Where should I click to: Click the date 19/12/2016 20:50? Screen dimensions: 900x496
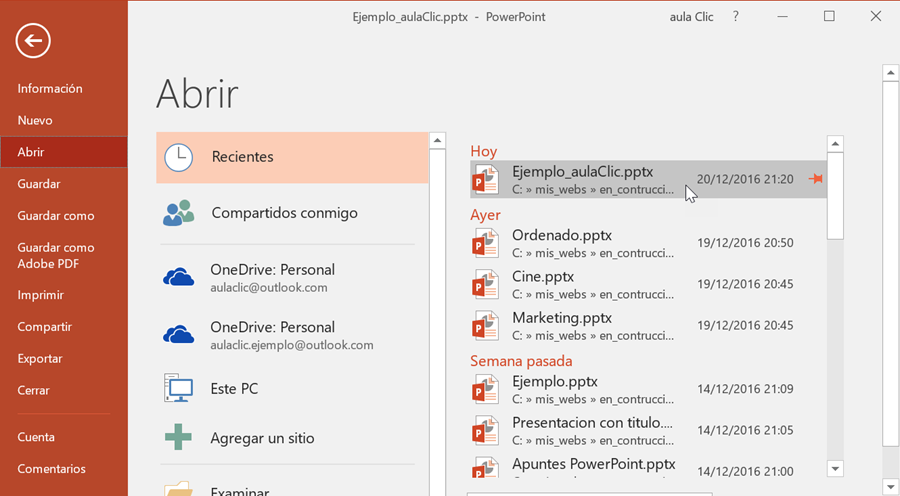745,243
